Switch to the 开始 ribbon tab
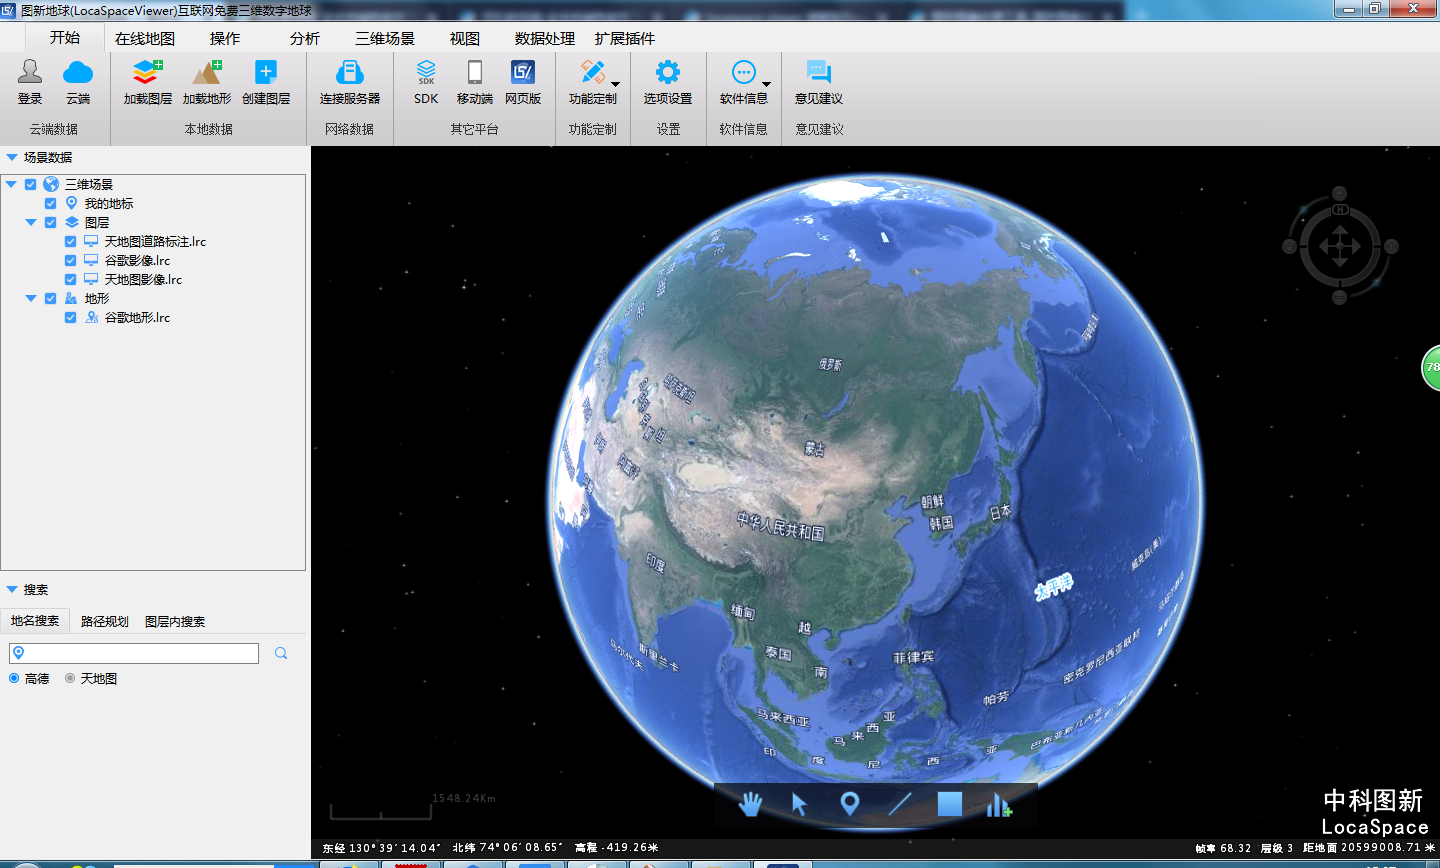 (x=65, y=38)
